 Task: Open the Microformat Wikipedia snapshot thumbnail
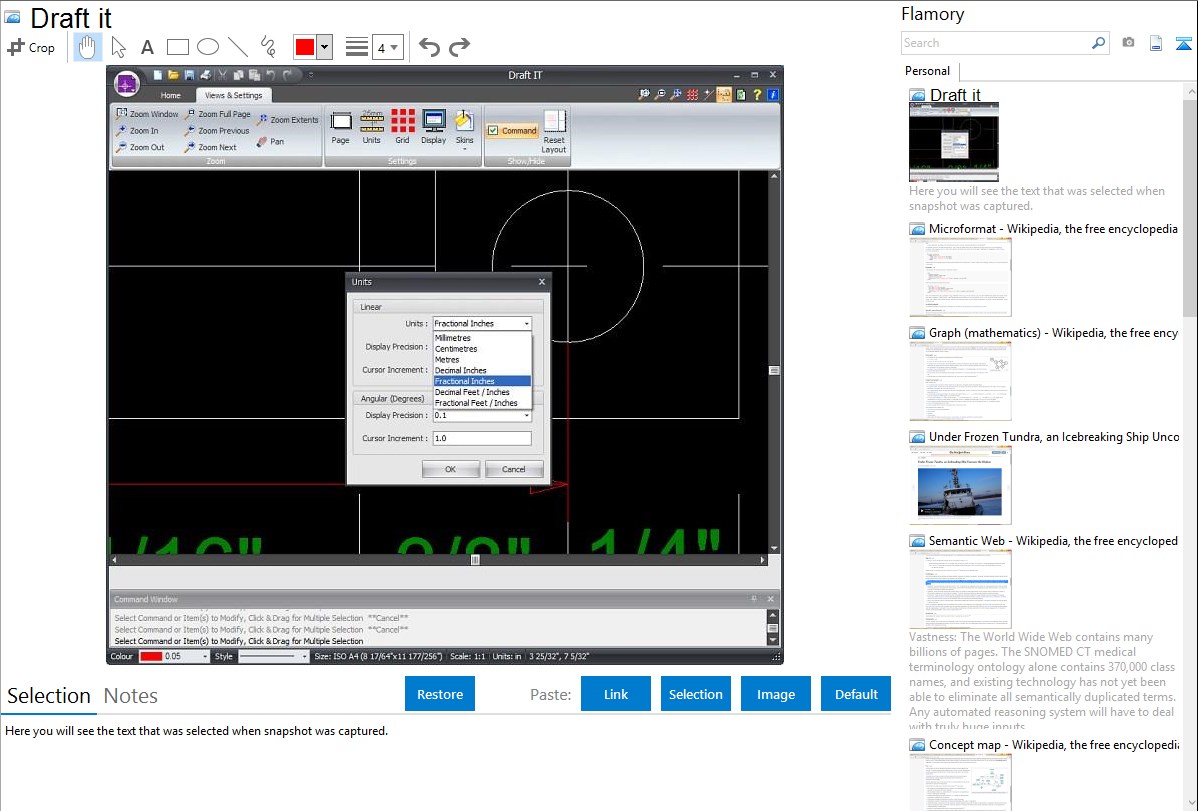point(960,277)
